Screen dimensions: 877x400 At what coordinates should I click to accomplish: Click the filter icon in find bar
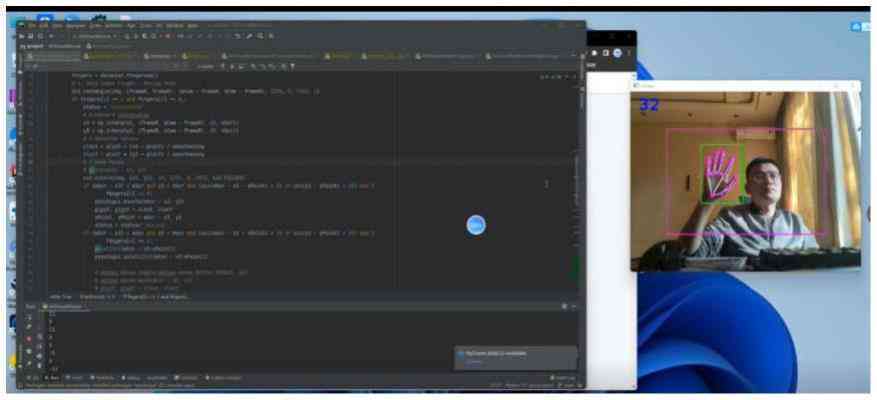[x=292, y=66]
